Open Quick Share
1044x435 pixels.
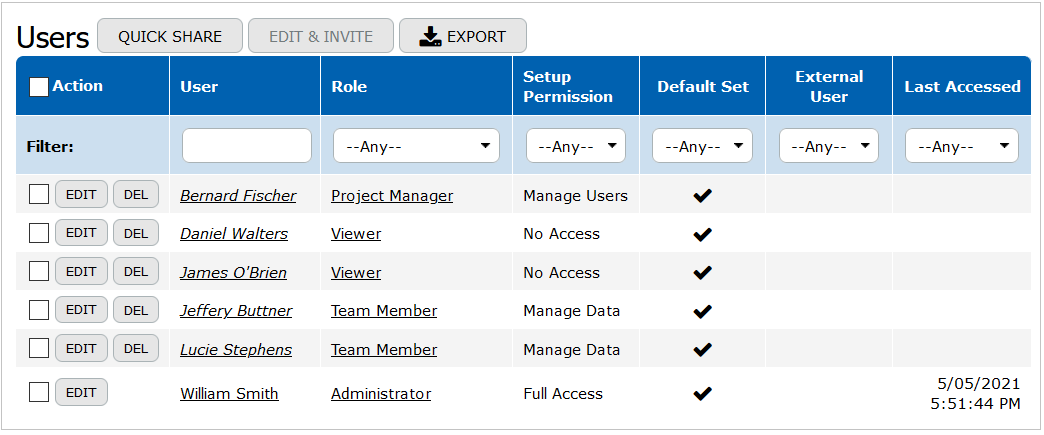170,36
